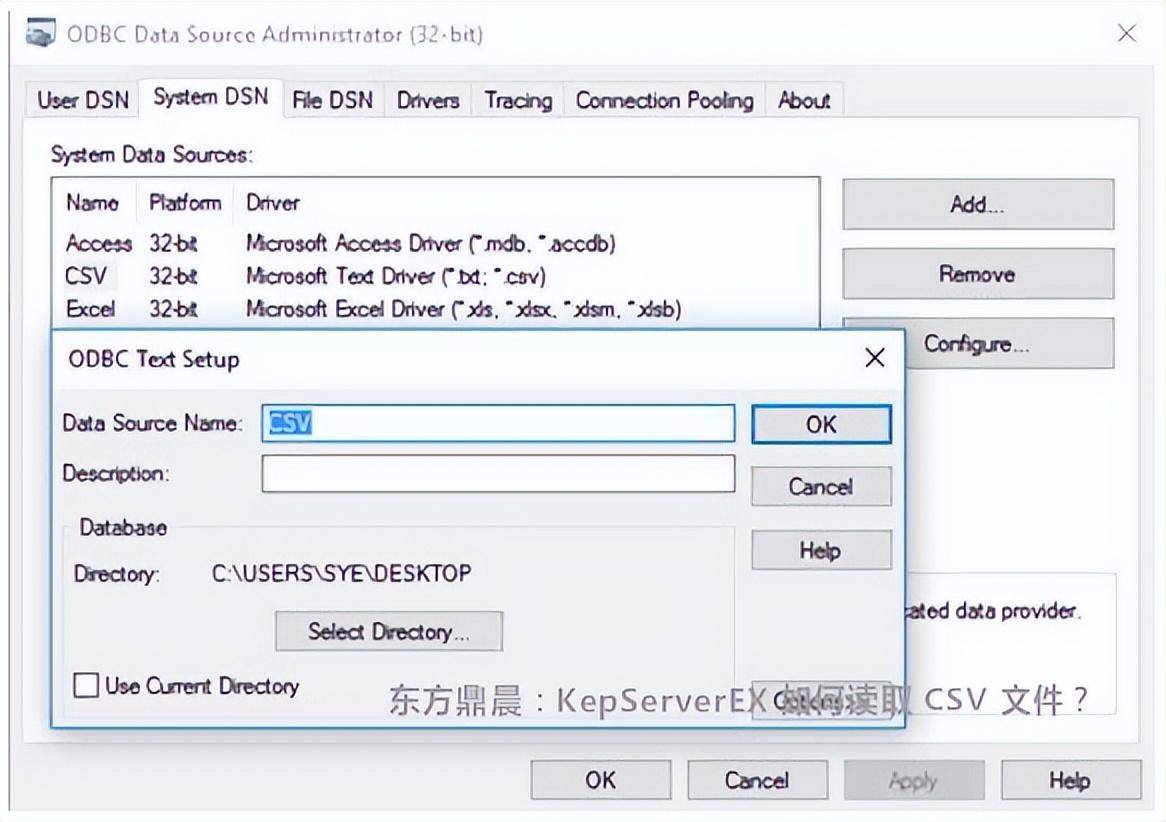Click Cancel in the Administrator window
Viewport: 1166px width, 822px height.
click(757, 780)
